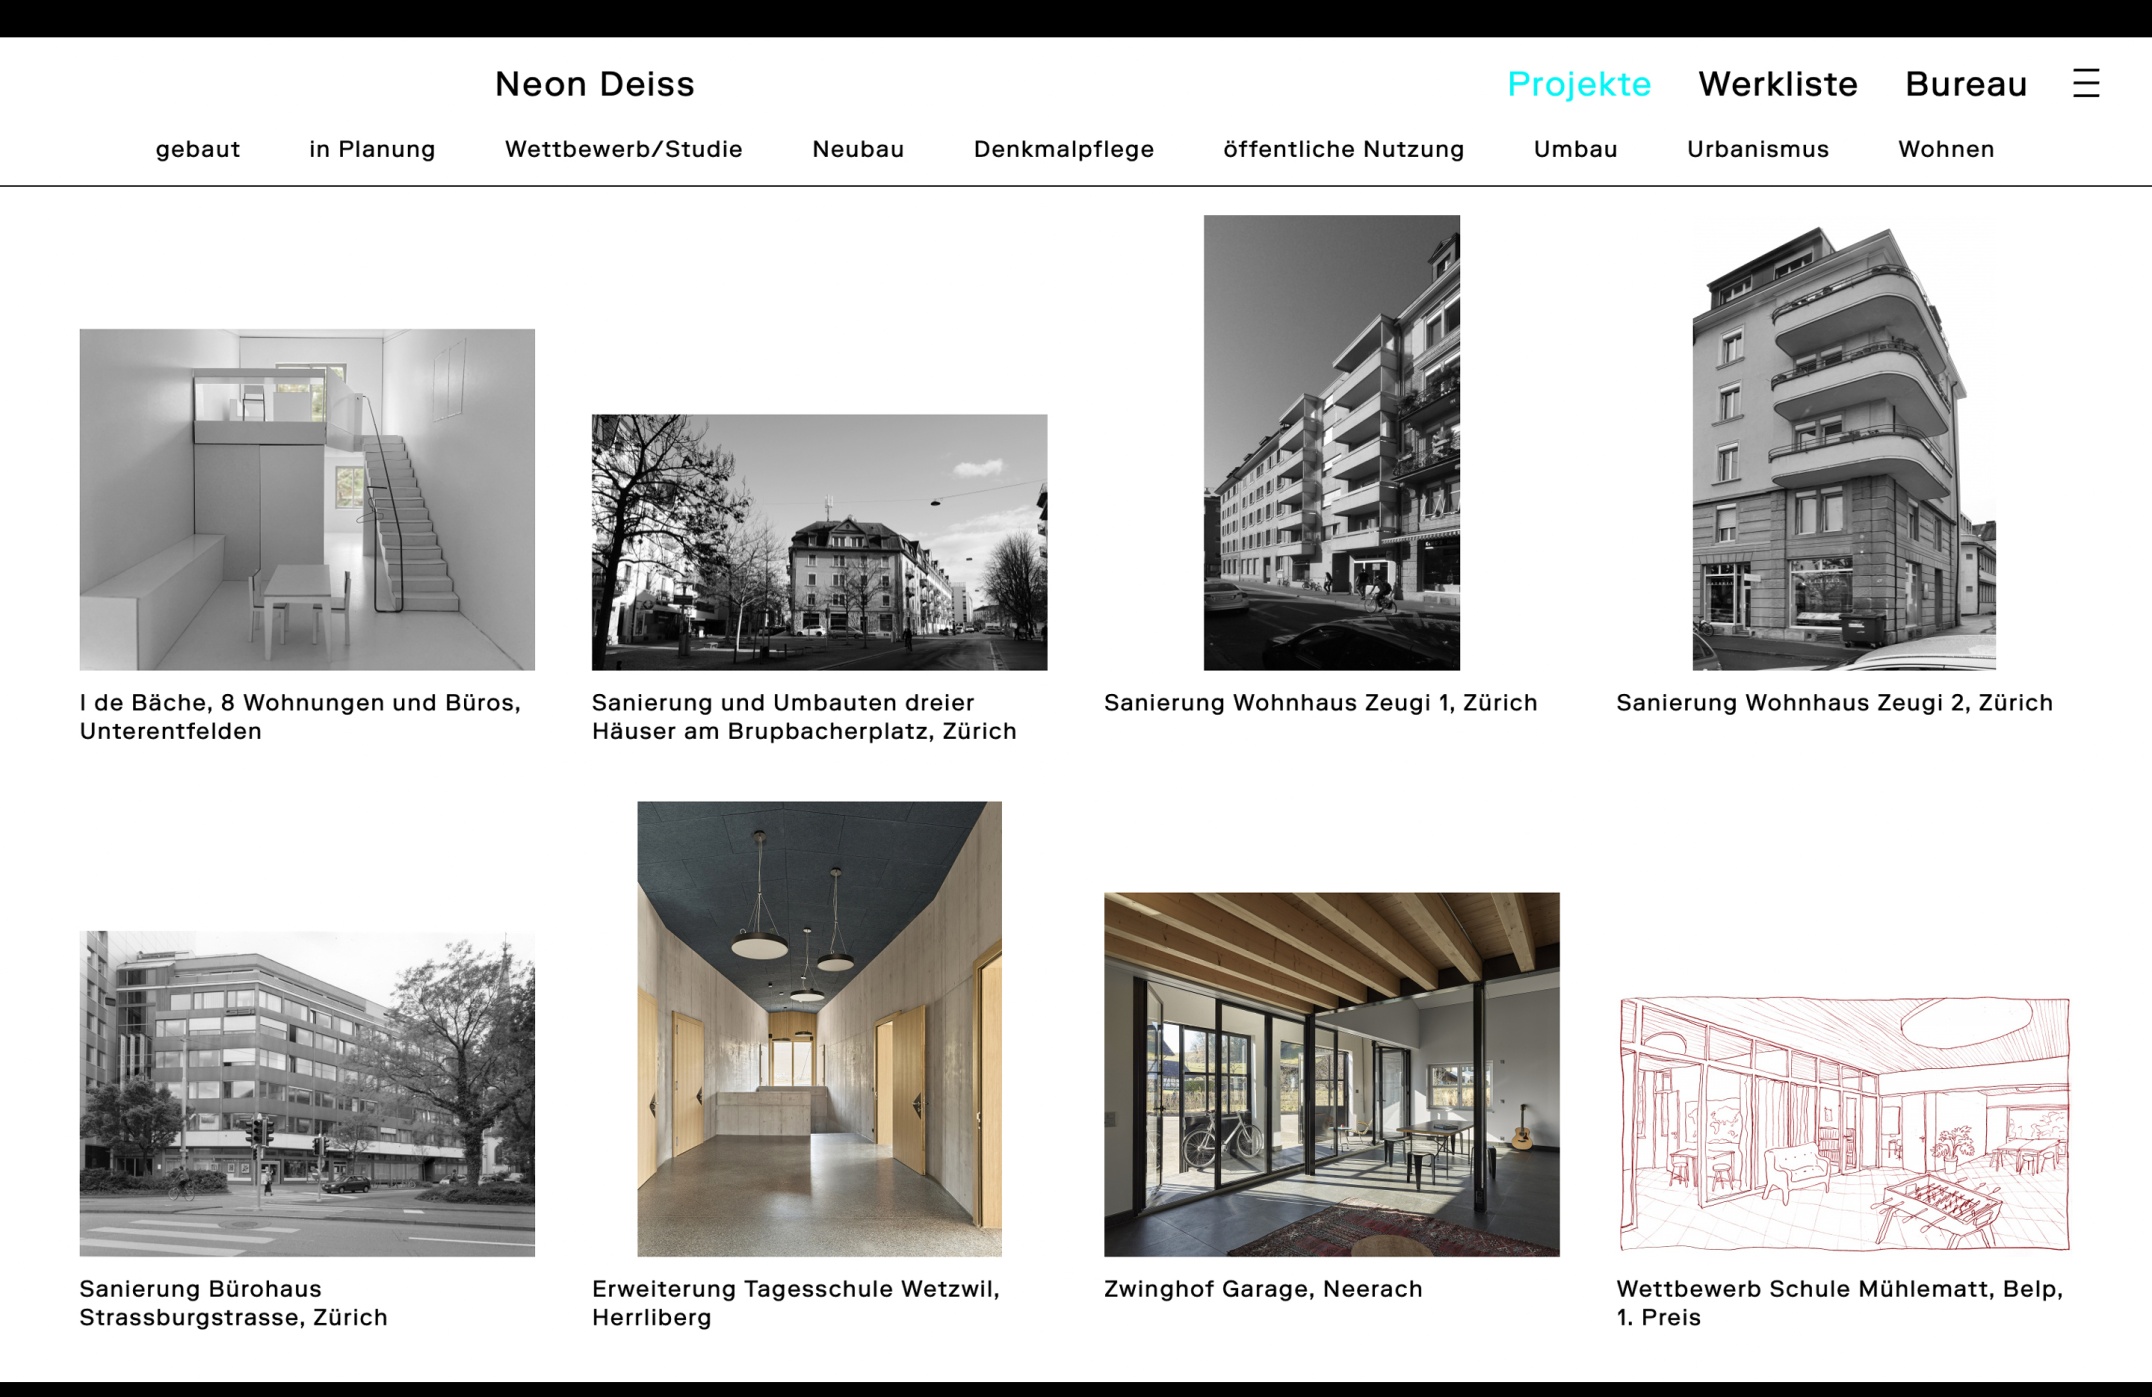Go to Neon Deiss home link

coord(594,84)
